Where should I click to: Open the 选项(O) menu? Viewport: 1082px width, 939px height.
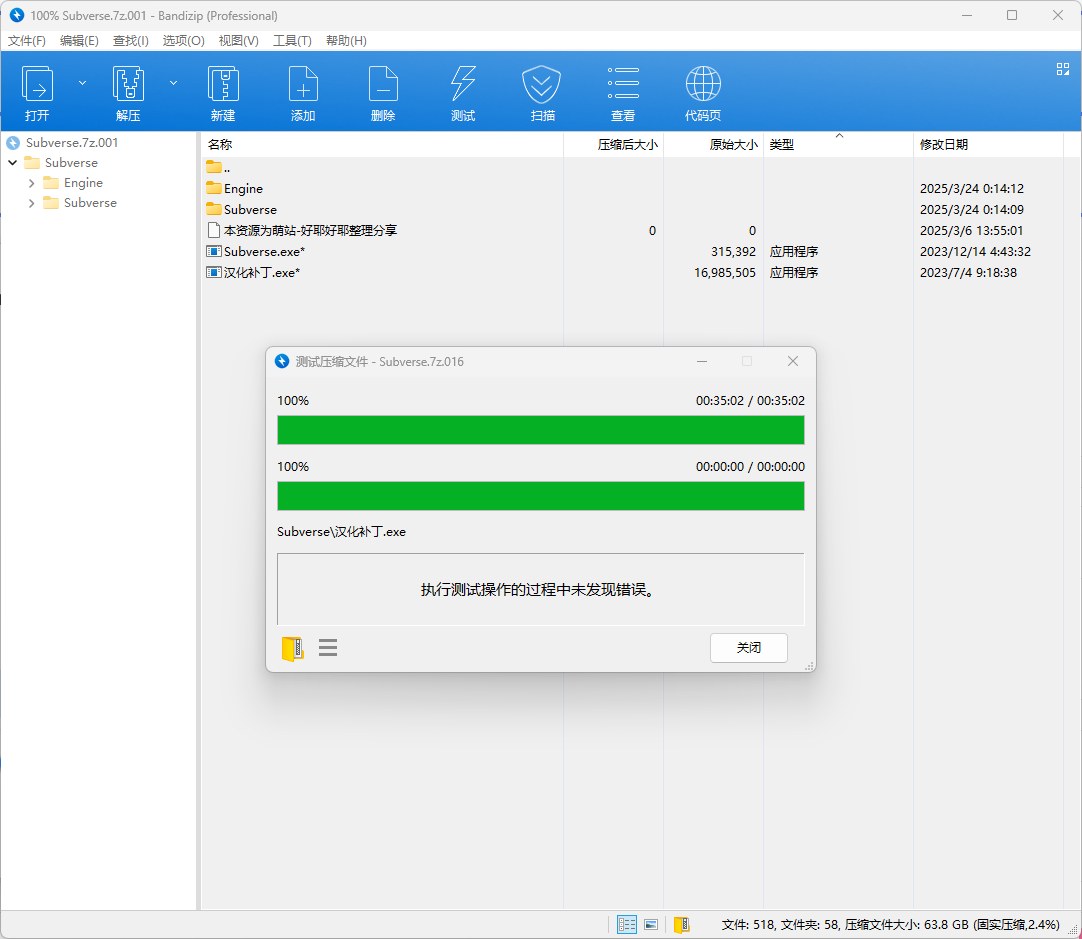point(184,41)
